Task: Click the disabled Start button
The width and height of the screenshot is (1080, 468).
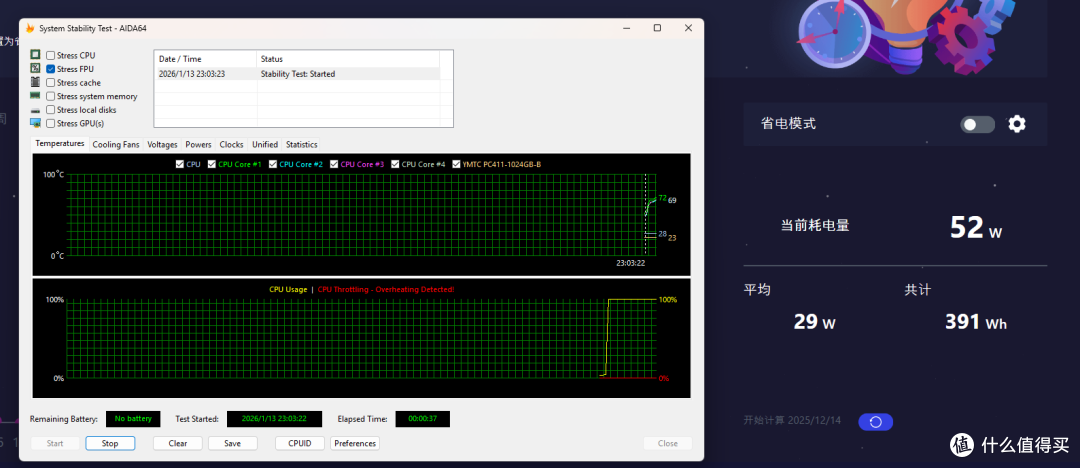Action: tap(55, 443)
